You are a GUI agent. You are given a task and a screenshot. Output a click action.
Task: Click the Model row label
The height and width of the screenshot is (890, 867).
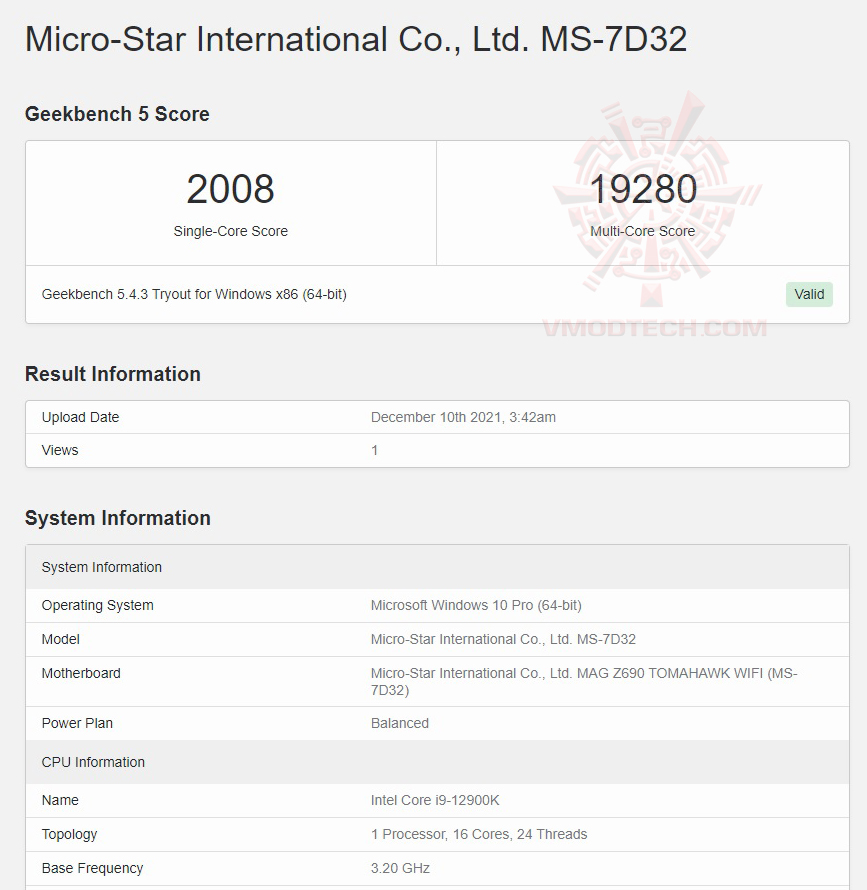[60, 639]
